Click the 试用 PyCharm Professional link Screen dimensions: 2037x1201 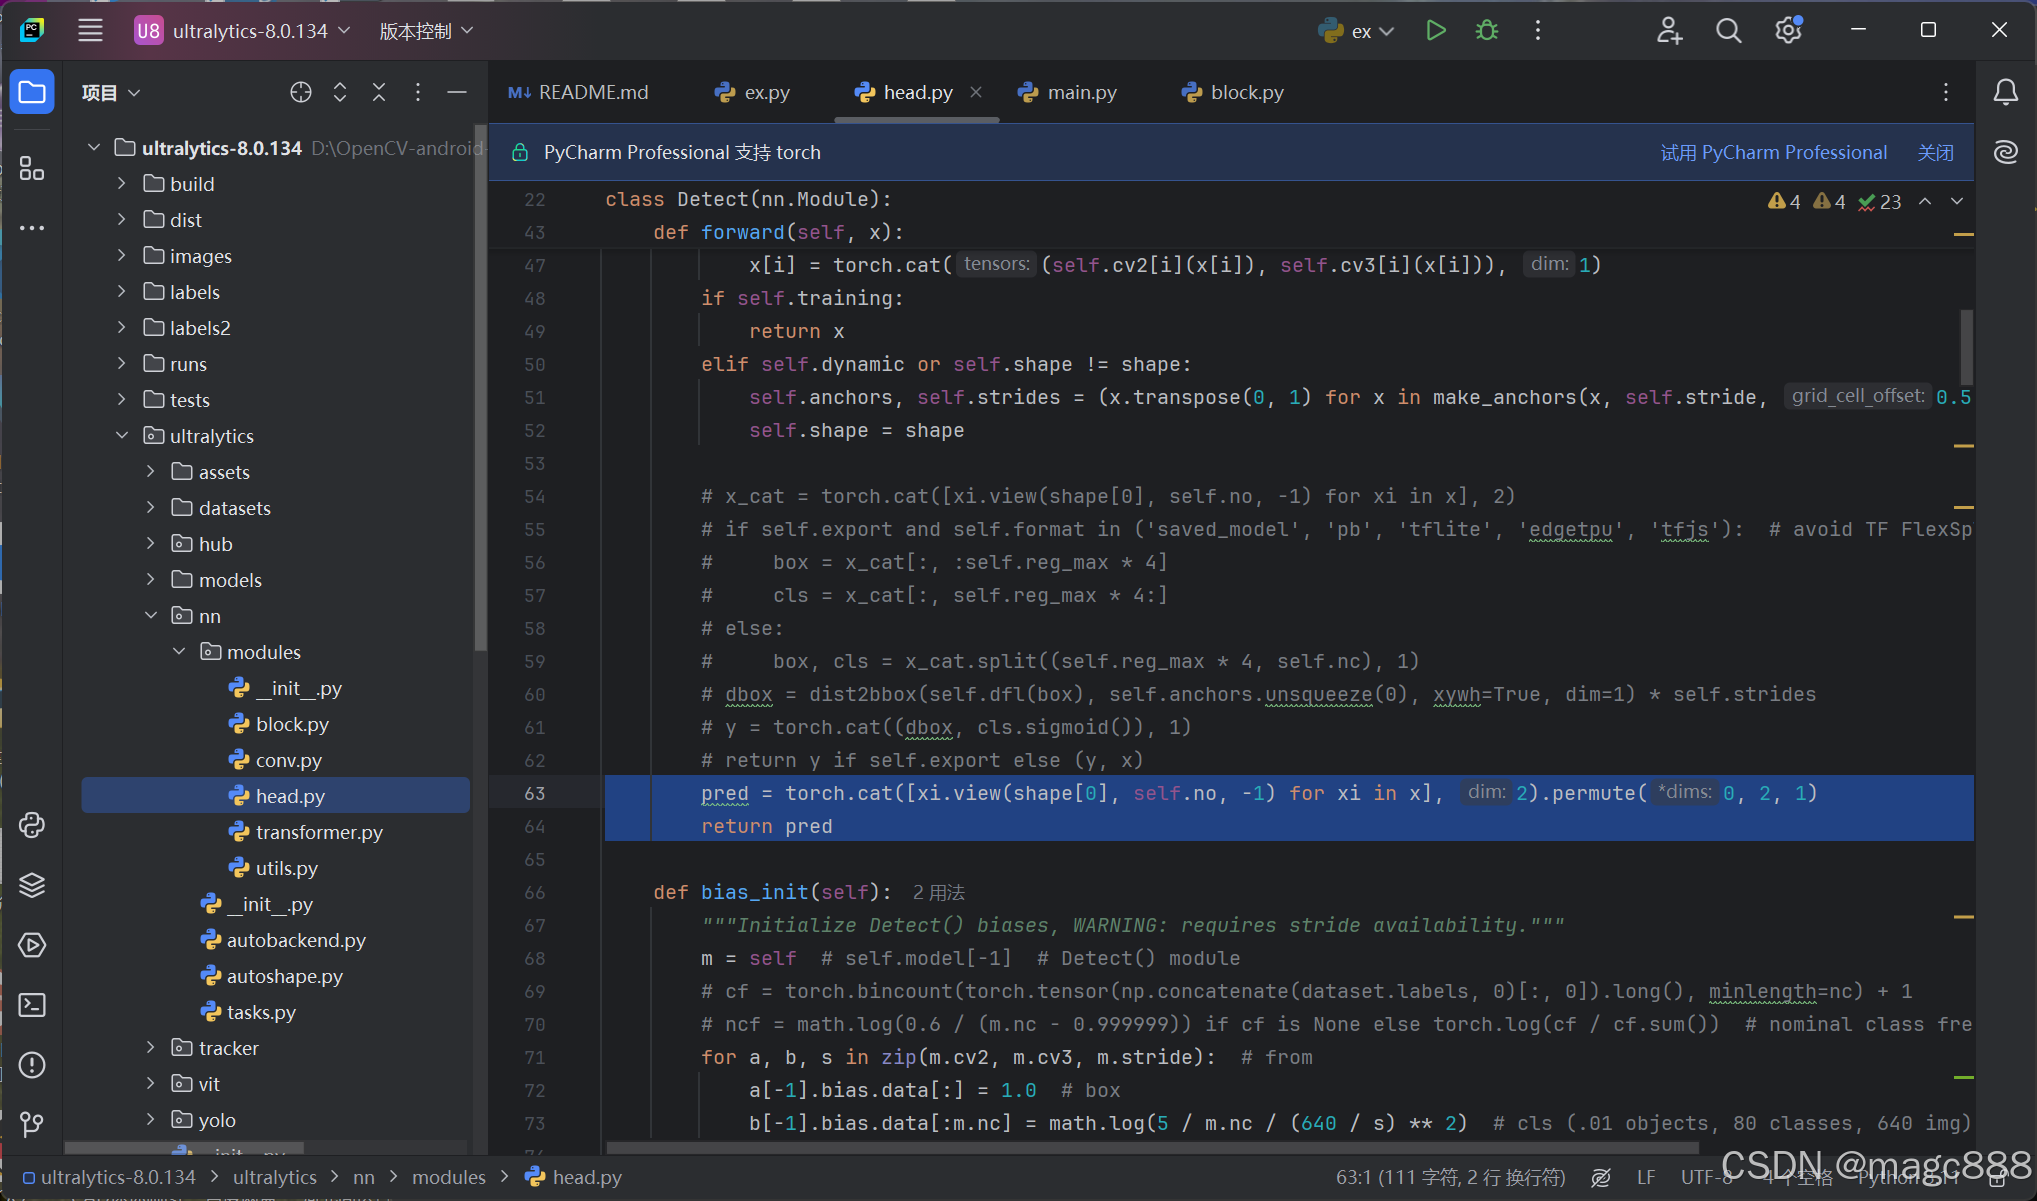tap(1773, 153)
